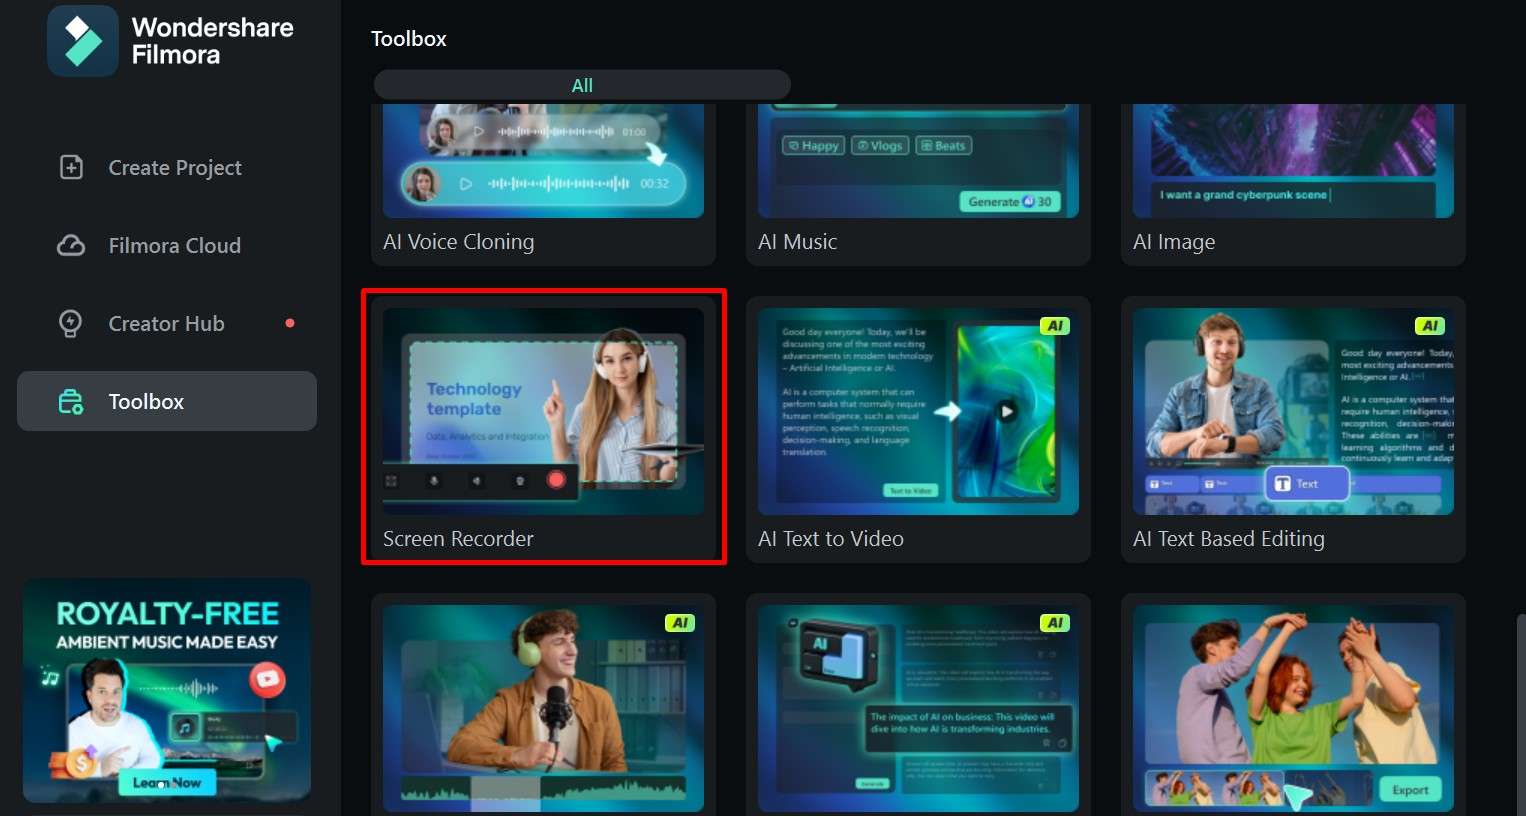This screenshot has height=816, width=1526.
Task: Open the AI Text Based Editing thumbnail
Action: [1293, 411]
